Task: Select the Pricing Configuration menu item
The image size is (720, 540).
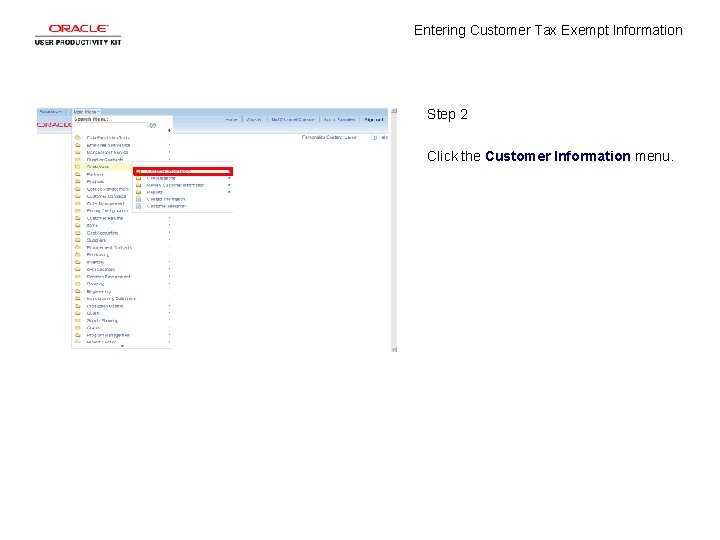Action: point(107,211)
